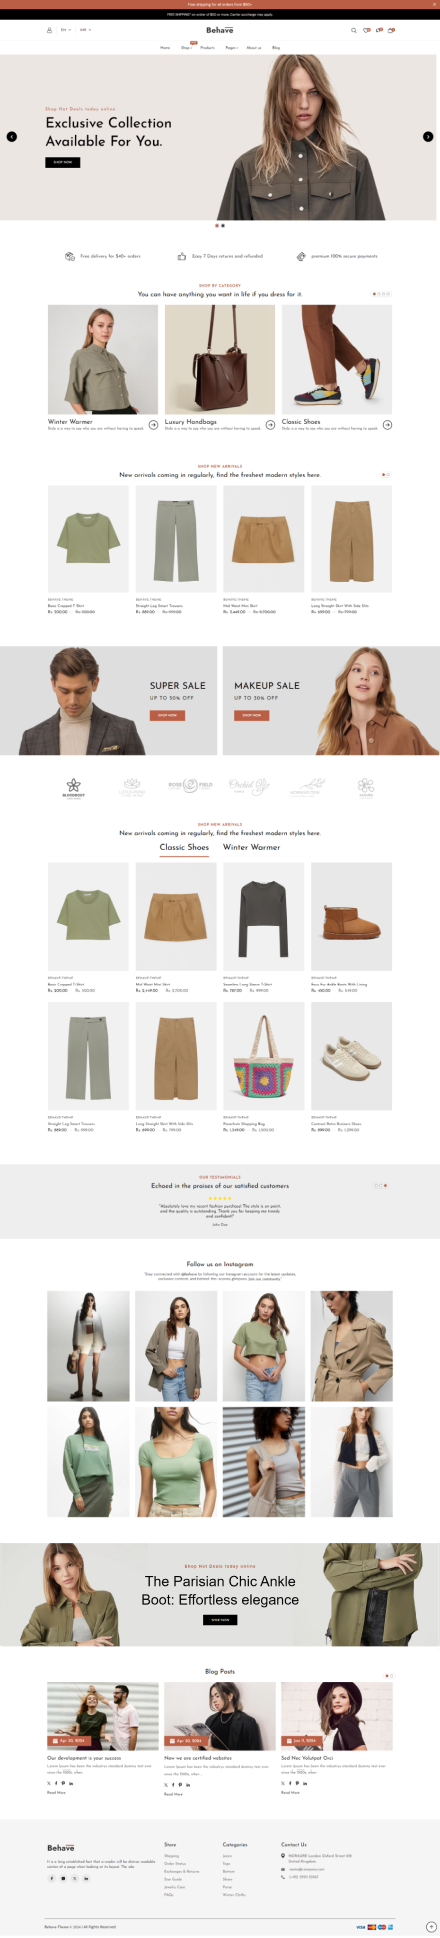Expand the EN language dropdown

[66, 30]
